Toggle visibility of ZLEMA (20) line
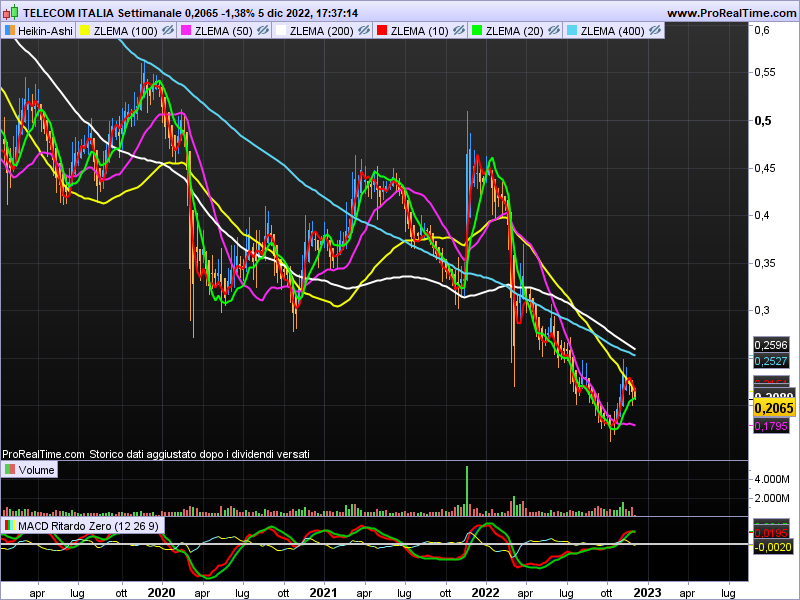Viewport: 800px width, 600px height. click(553, 31)
